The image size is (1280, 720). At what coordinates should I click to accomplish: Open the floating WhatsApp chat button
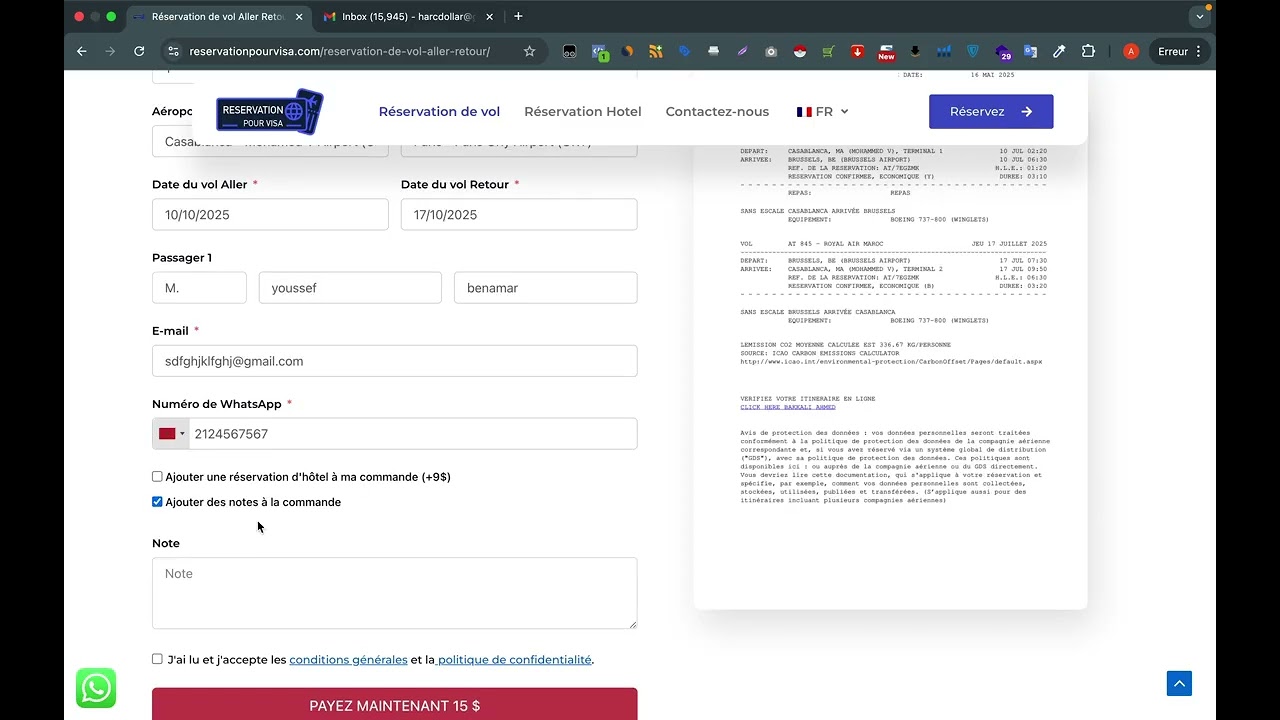96,688
